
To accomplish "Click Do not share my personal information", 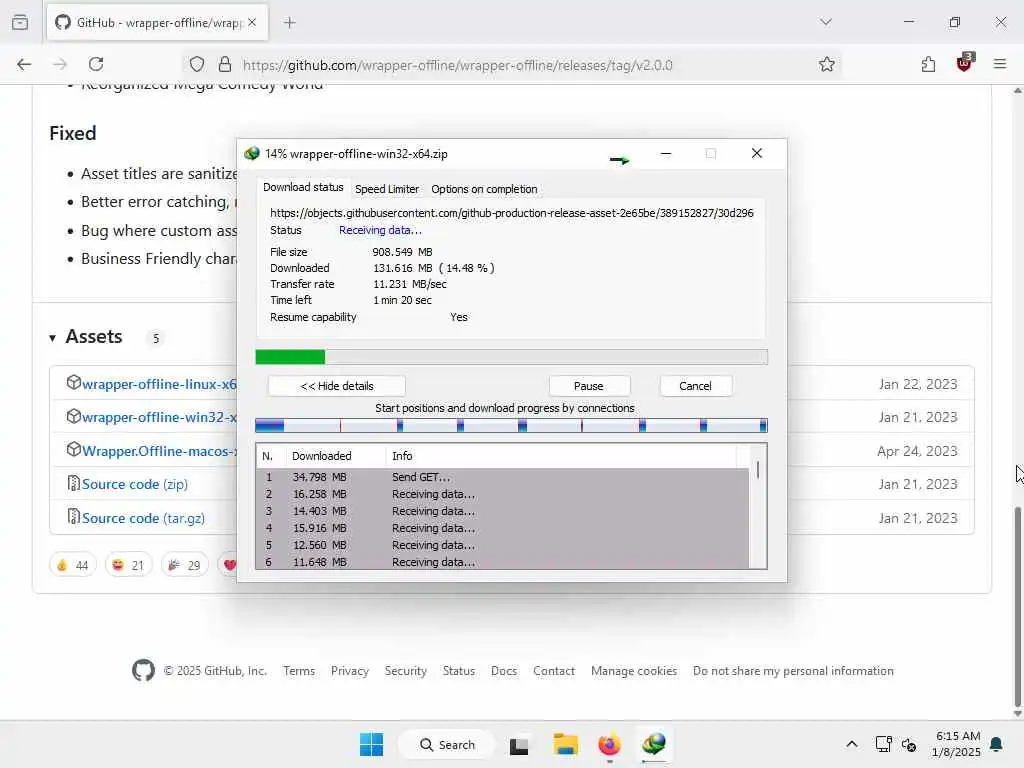I will [x=793, y=671].
